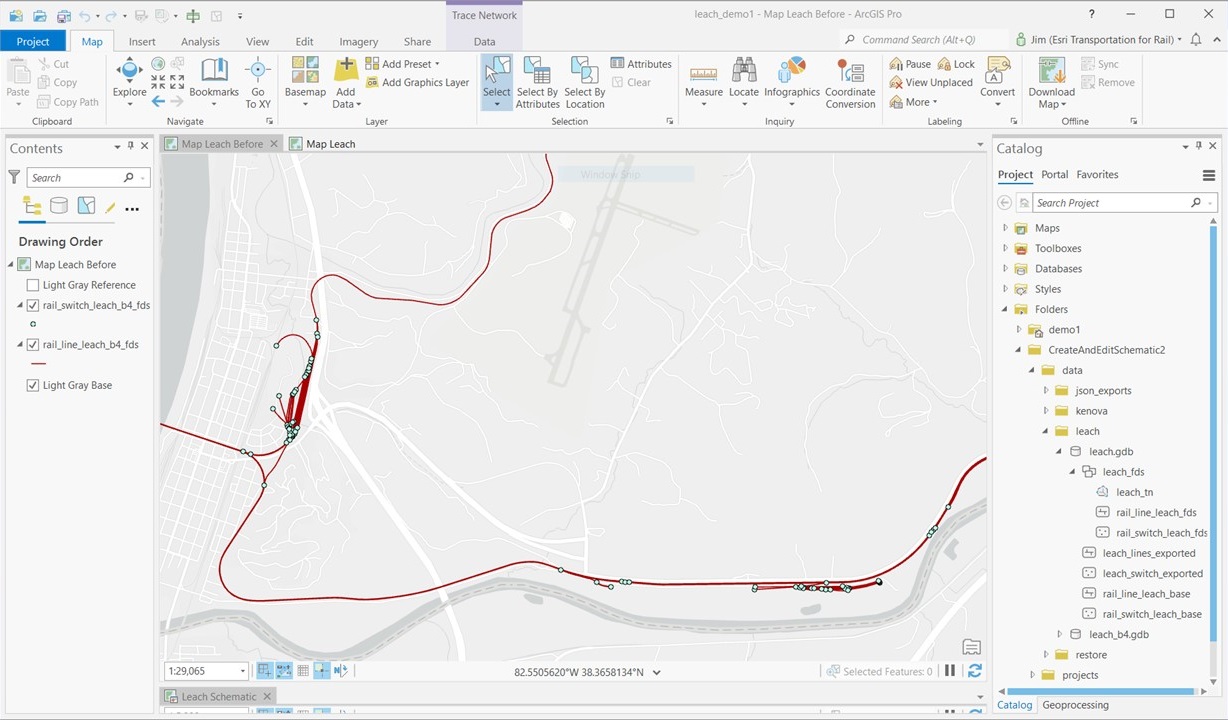The height and width of the screenshot is (720, 1228).
Task: Pause labeling in the Labeling group
Action: pos(911,63)
